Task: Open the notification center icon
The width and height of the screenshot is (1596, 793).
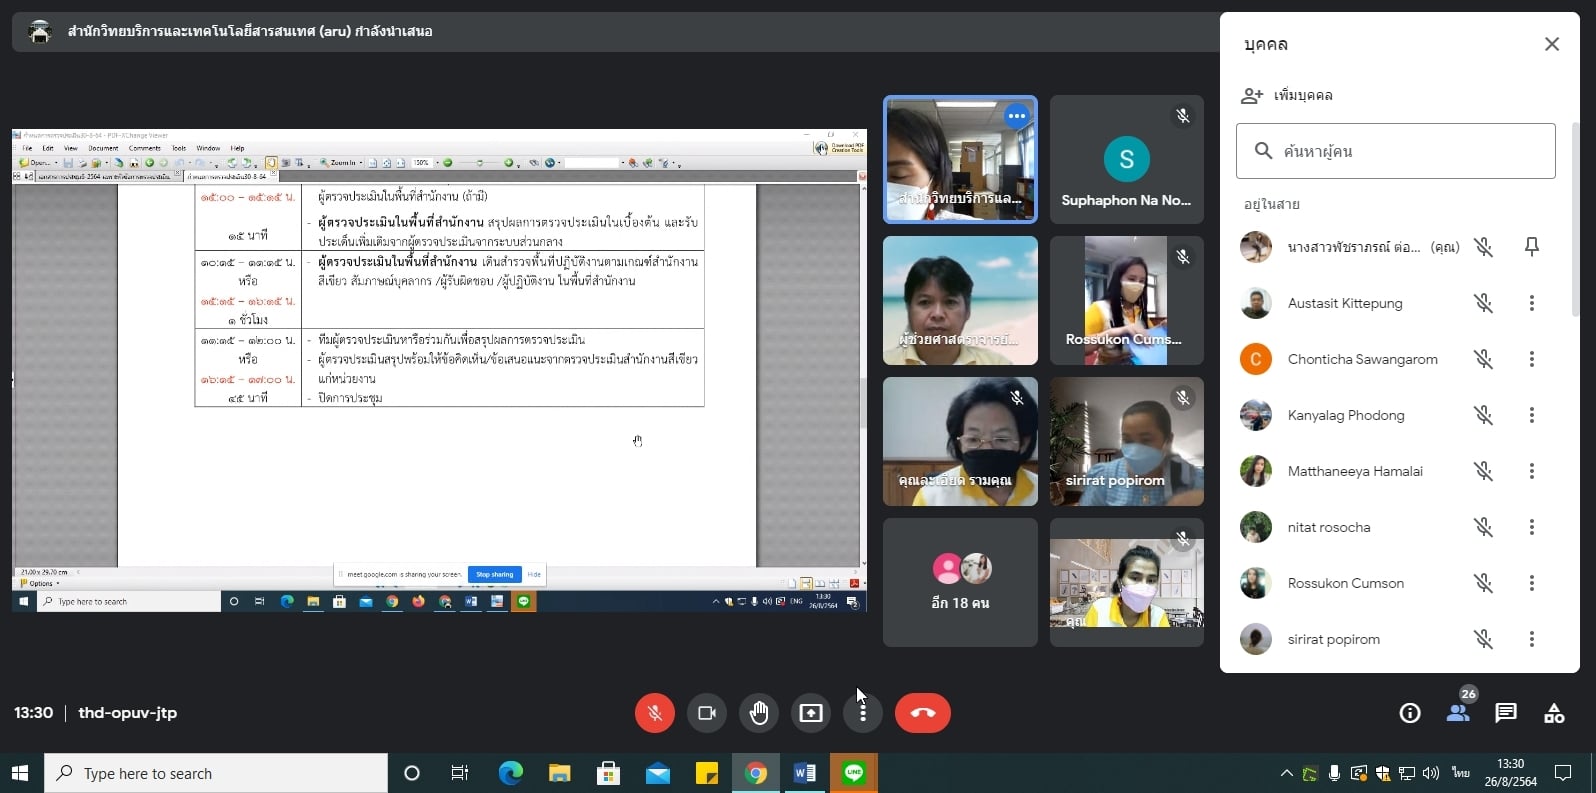Action: coord(1563,773)
